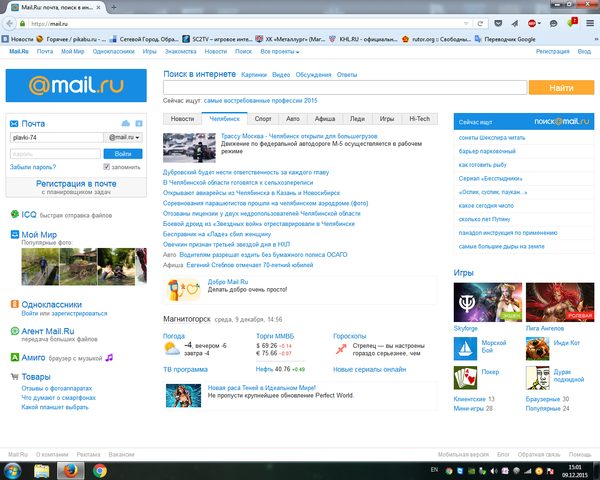Open Мой Мир via its smiley icon
Screen dimensions: 600x480
(12, 235)
